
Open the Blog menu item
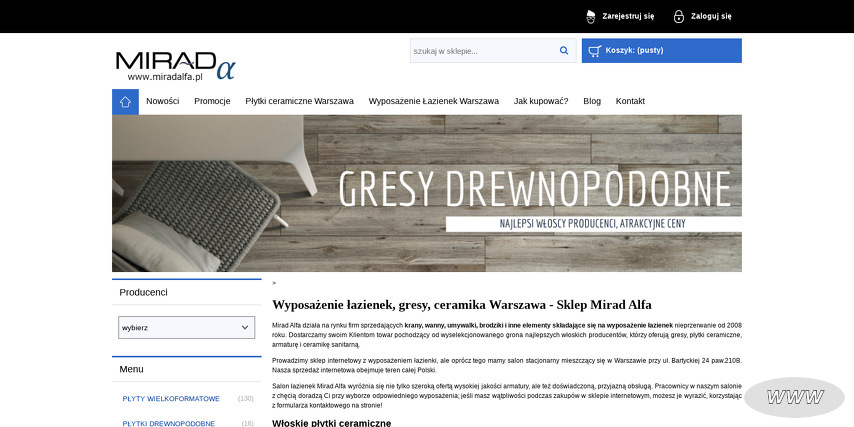(x=592, y=101)
